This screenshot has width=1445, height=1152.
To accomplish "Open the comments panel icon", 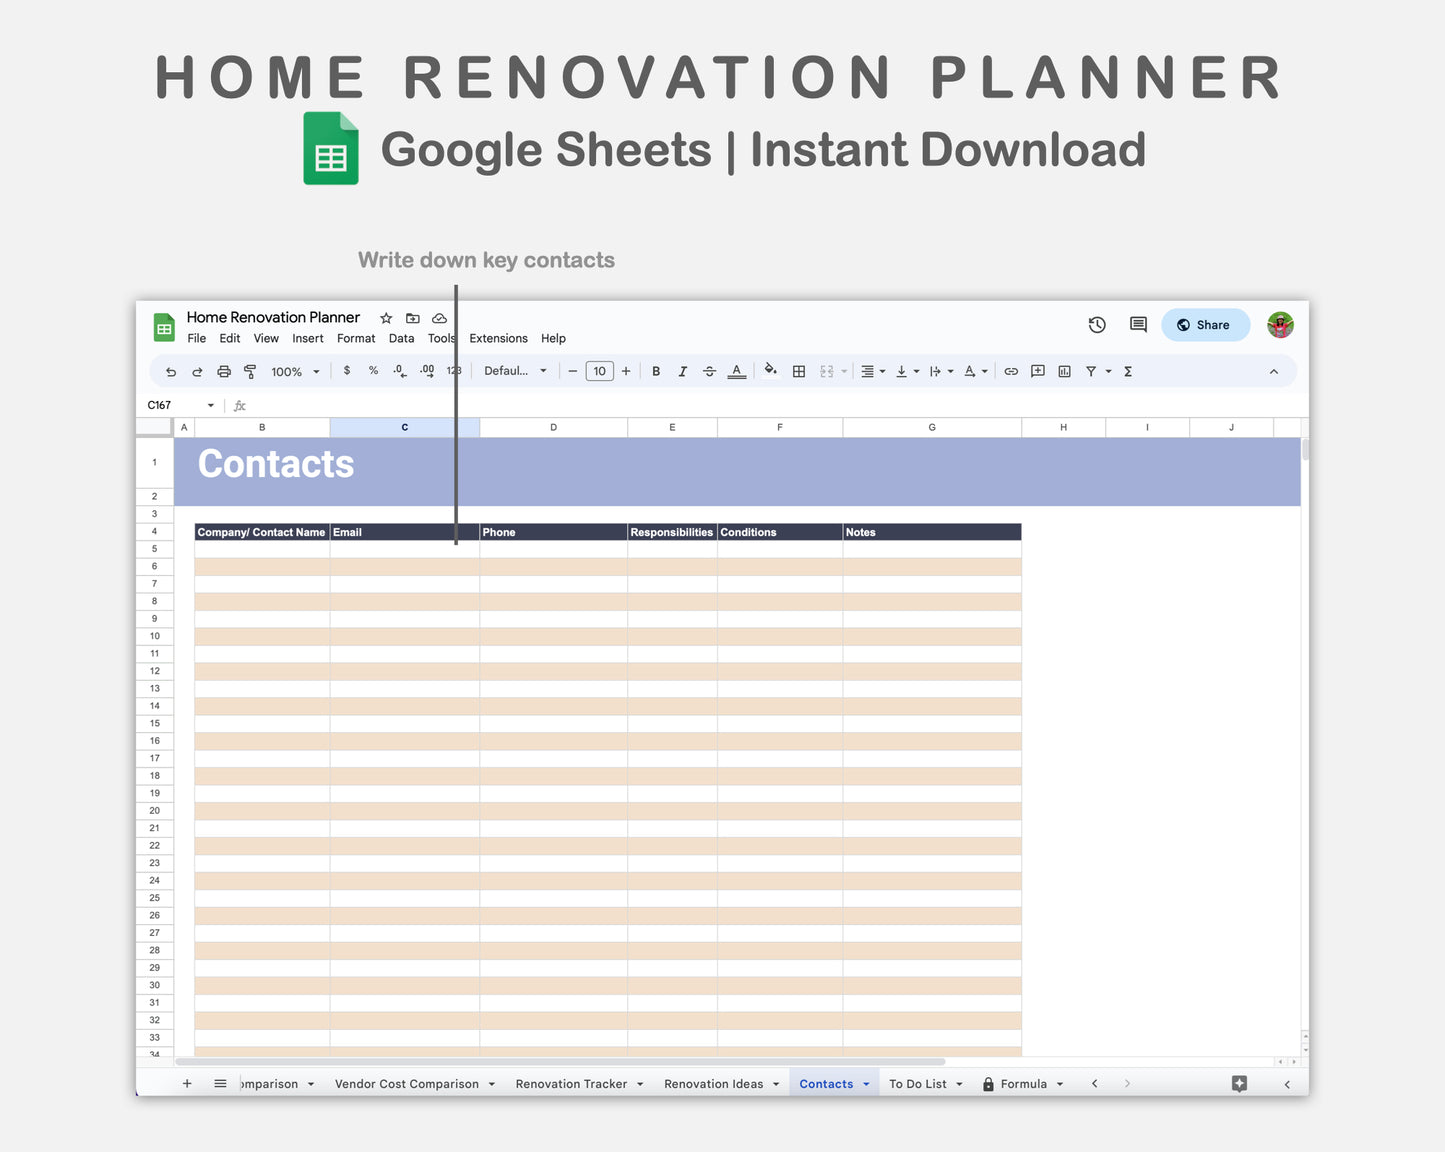I will [x=1138, y=324].
